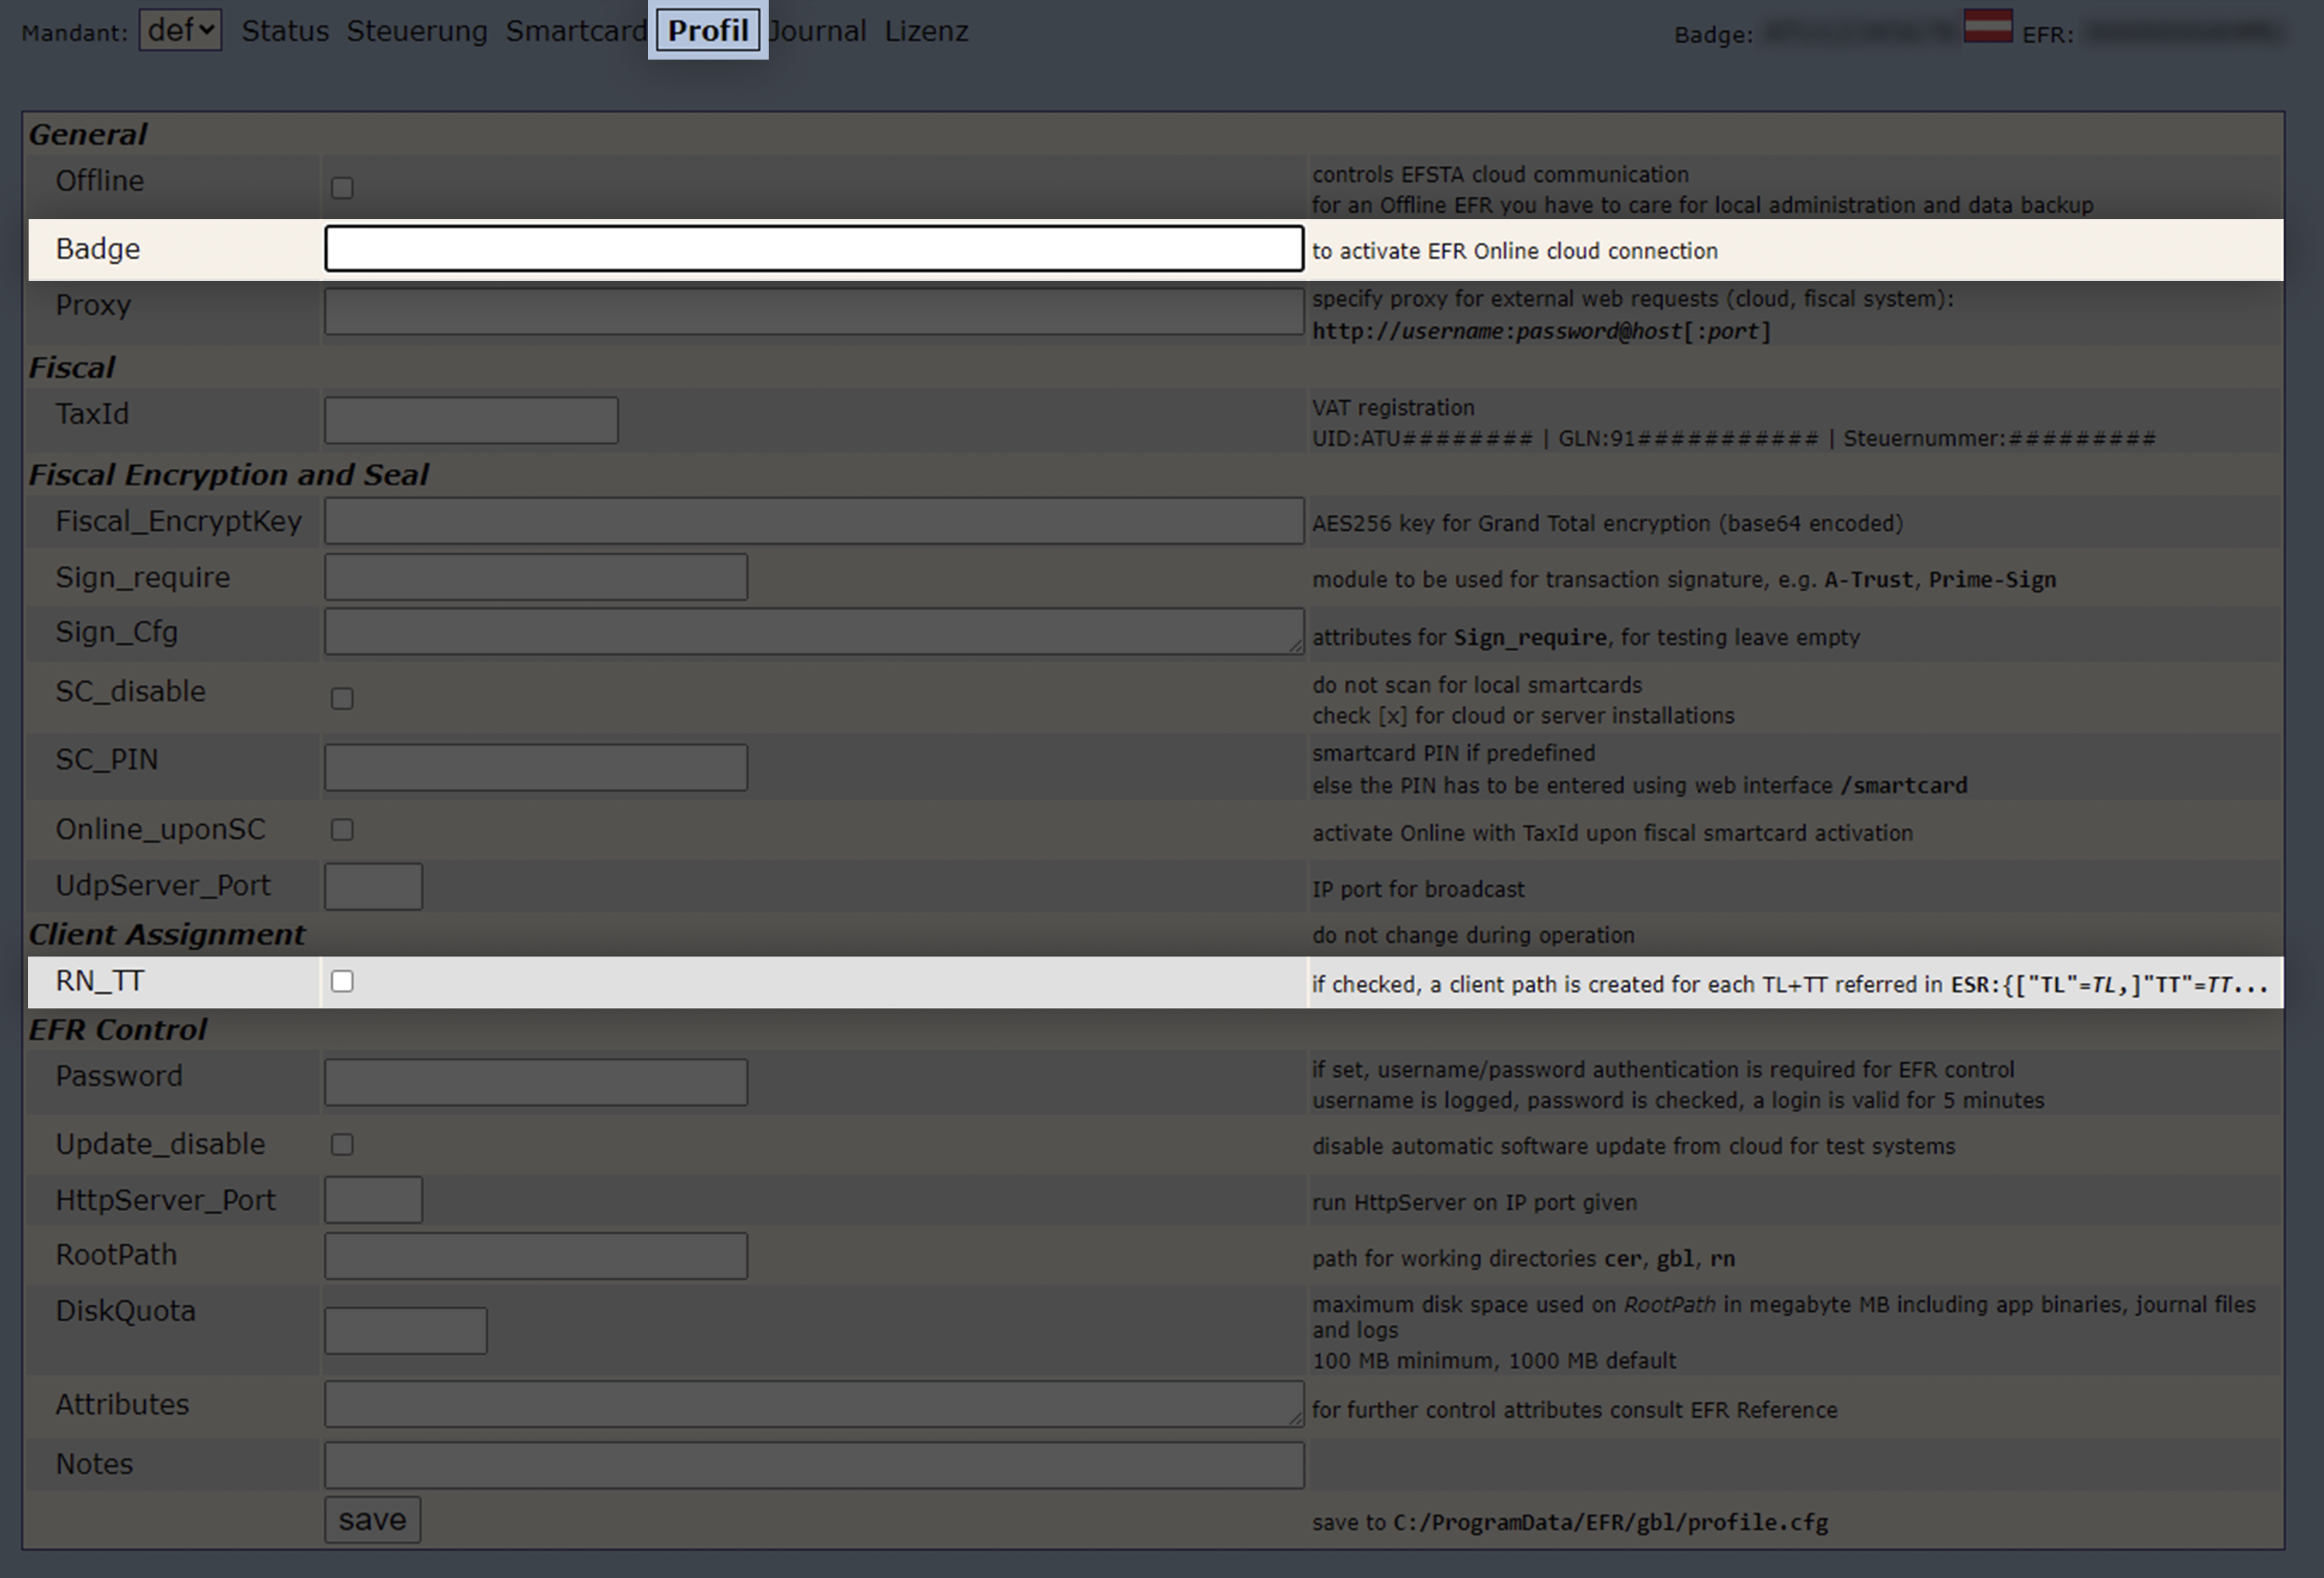Go to the Smartcard tab

pyautogui.click(x=576, y=31)
